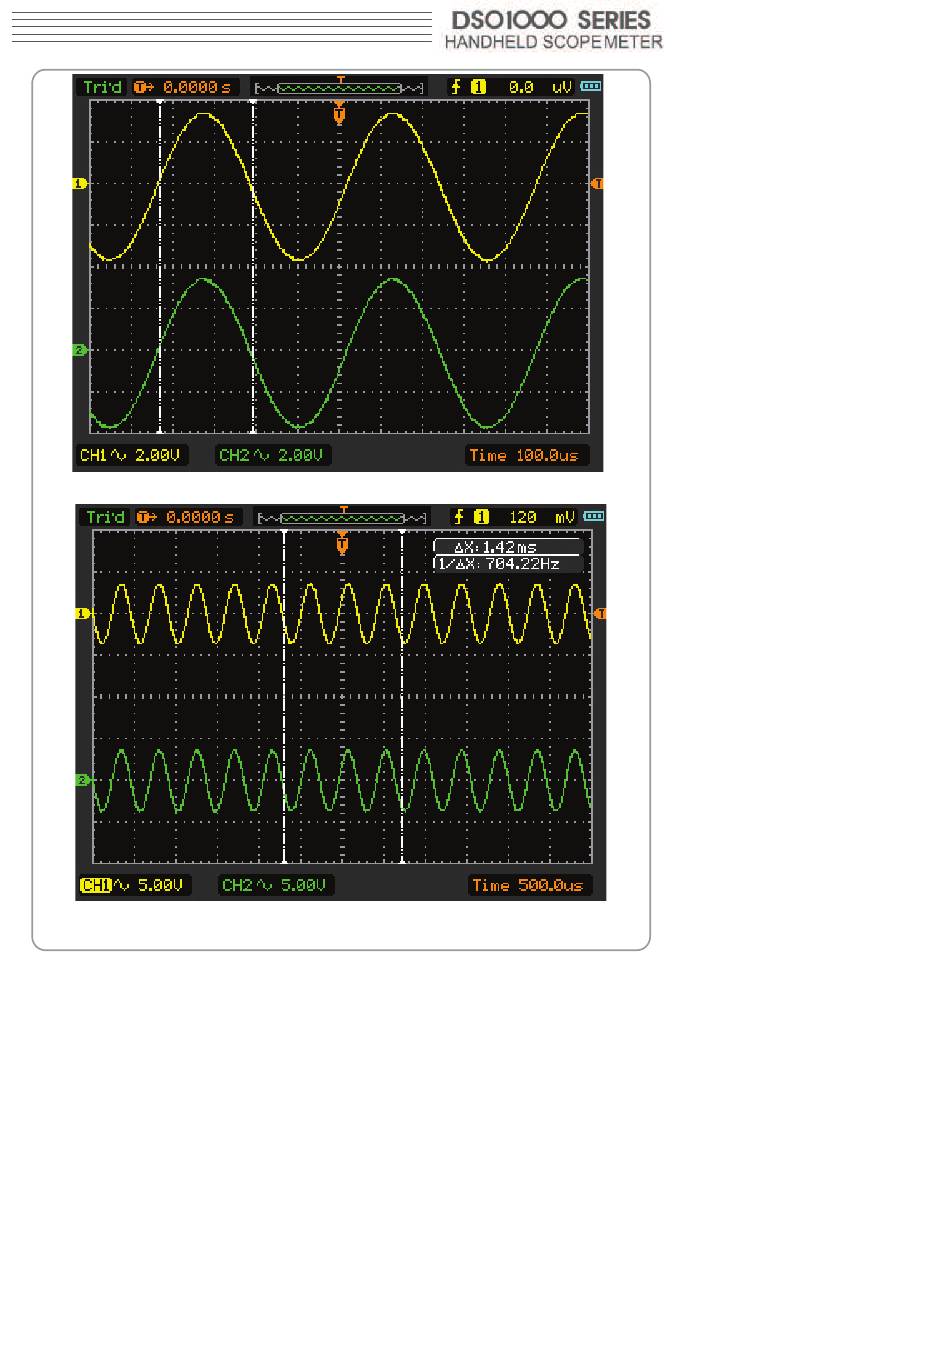Click orange trigger position T marker on lower screen
The image size is (950, 1360).
[343, 543]
